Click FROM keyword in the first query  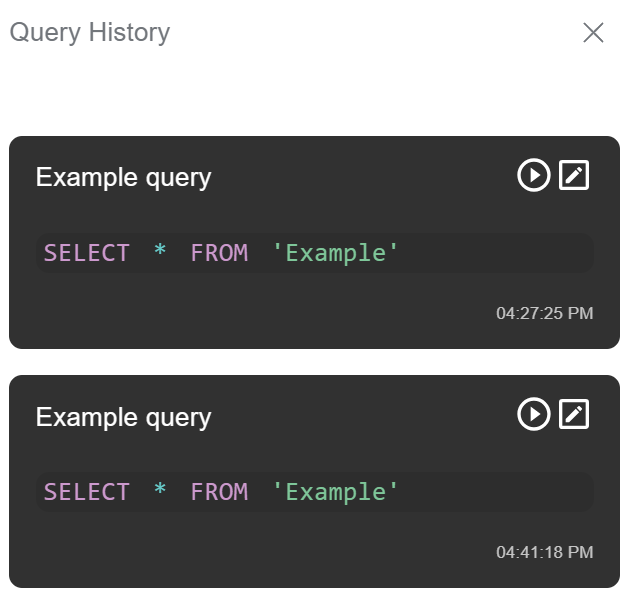click(x=219, y=253)
